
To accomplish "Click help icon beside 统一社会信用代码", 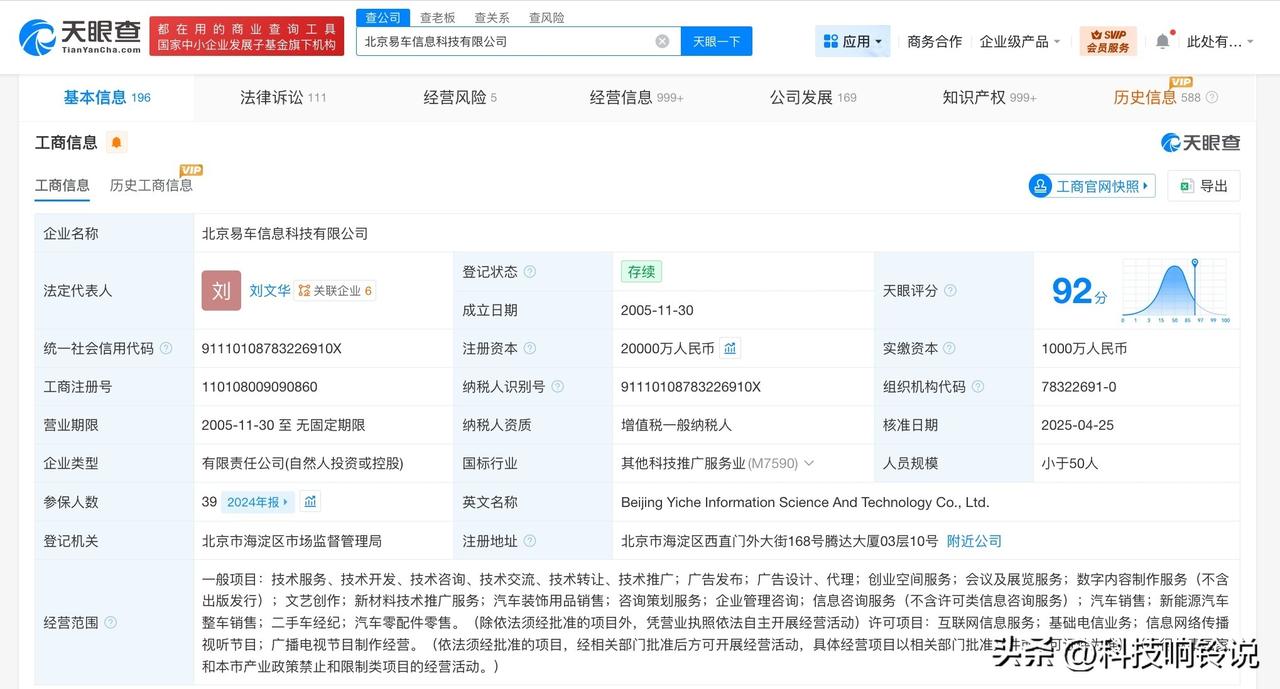I will (166, 349).
